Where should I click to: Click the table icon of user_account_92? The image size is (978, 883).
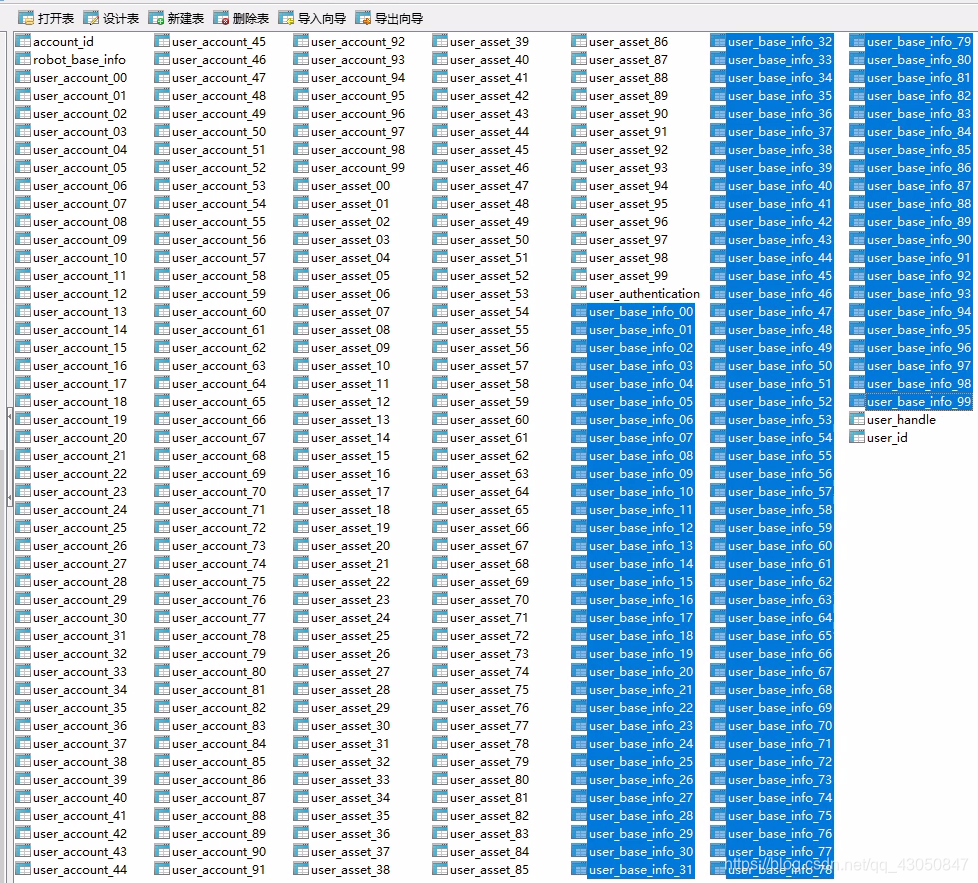301,42
